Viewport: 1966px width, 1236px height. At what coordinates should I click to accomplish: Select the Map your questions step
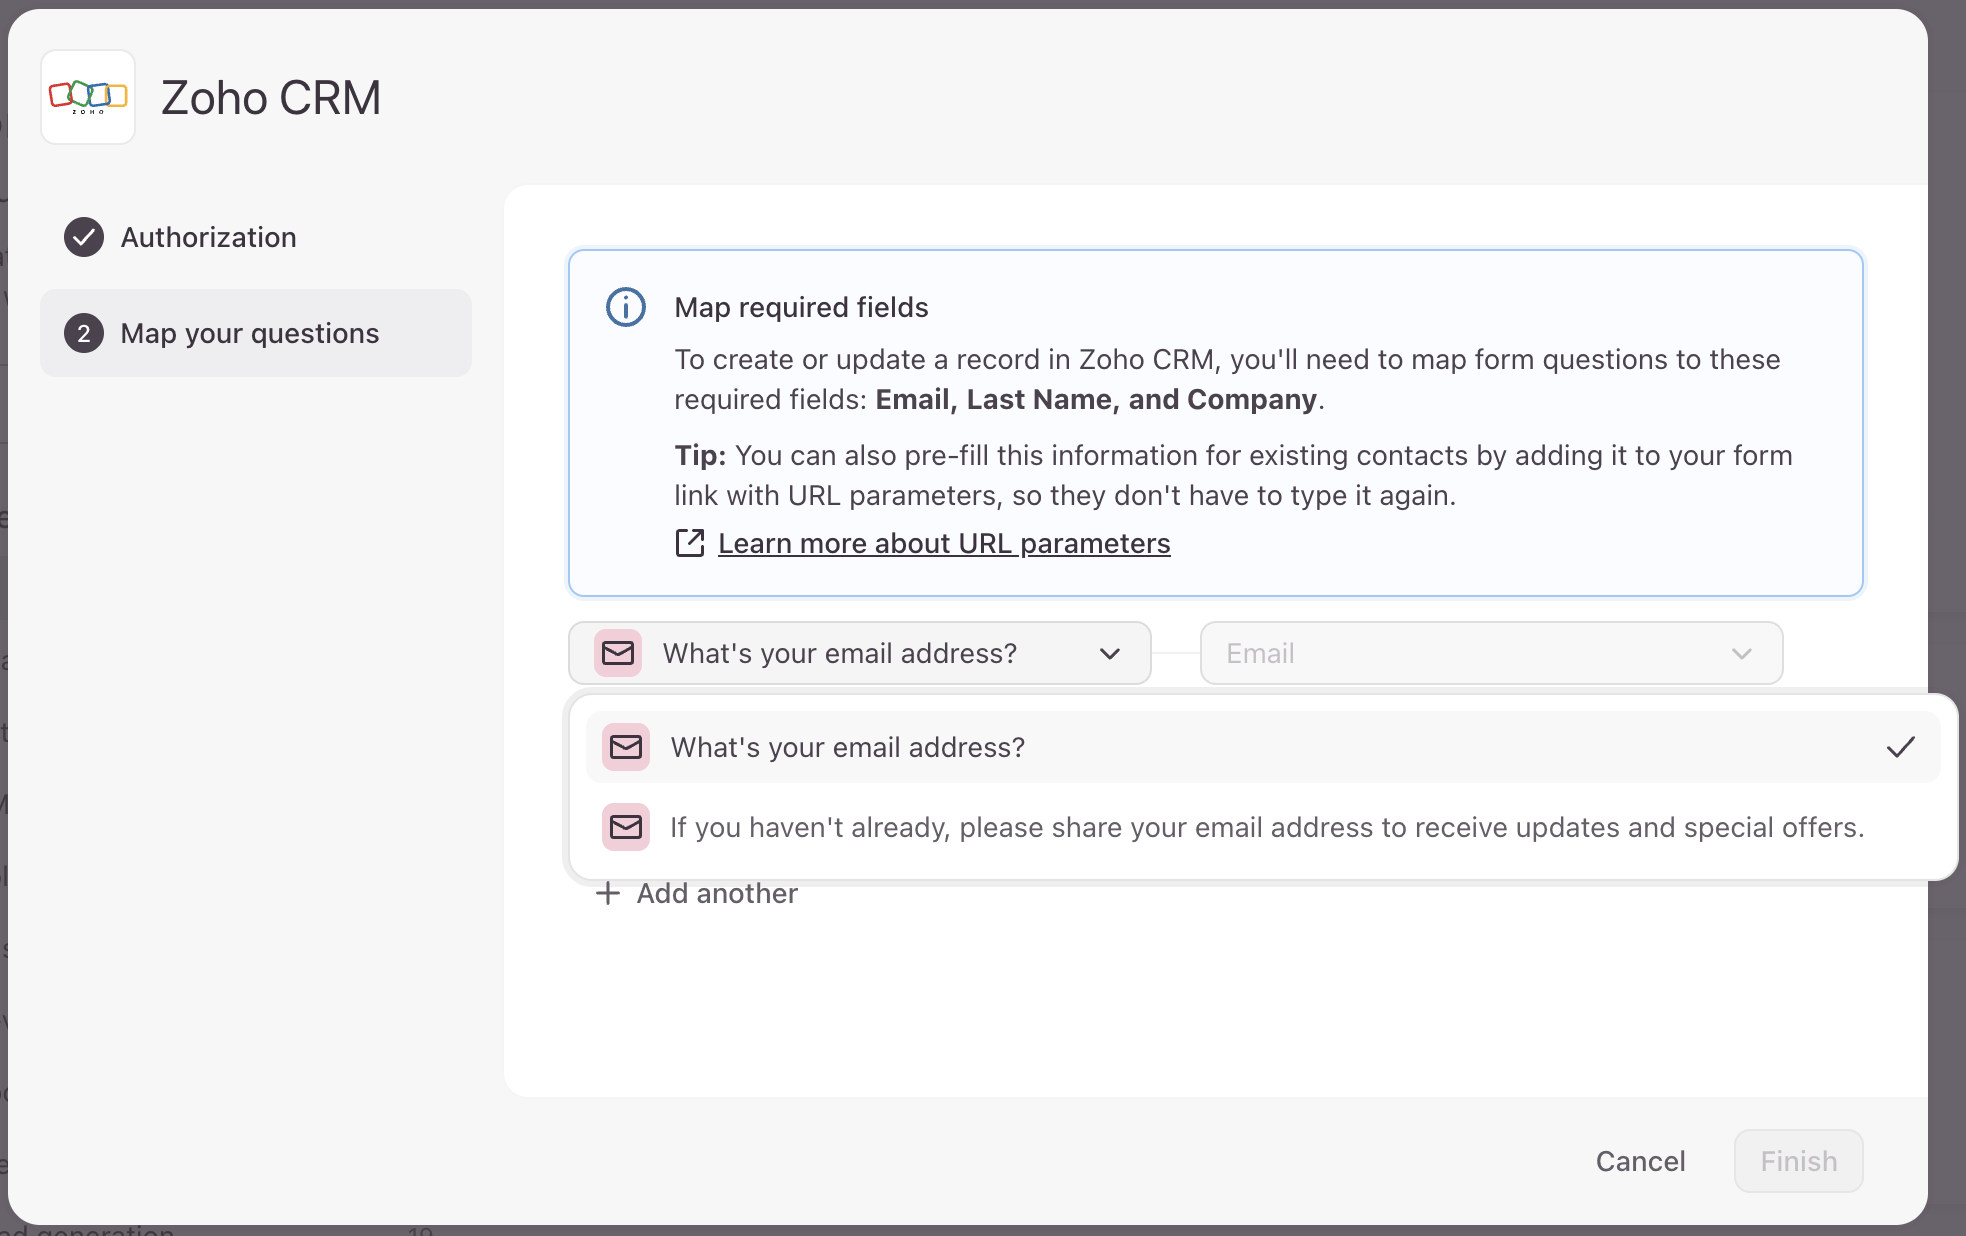pyautogui.click(x=256, y=333)
